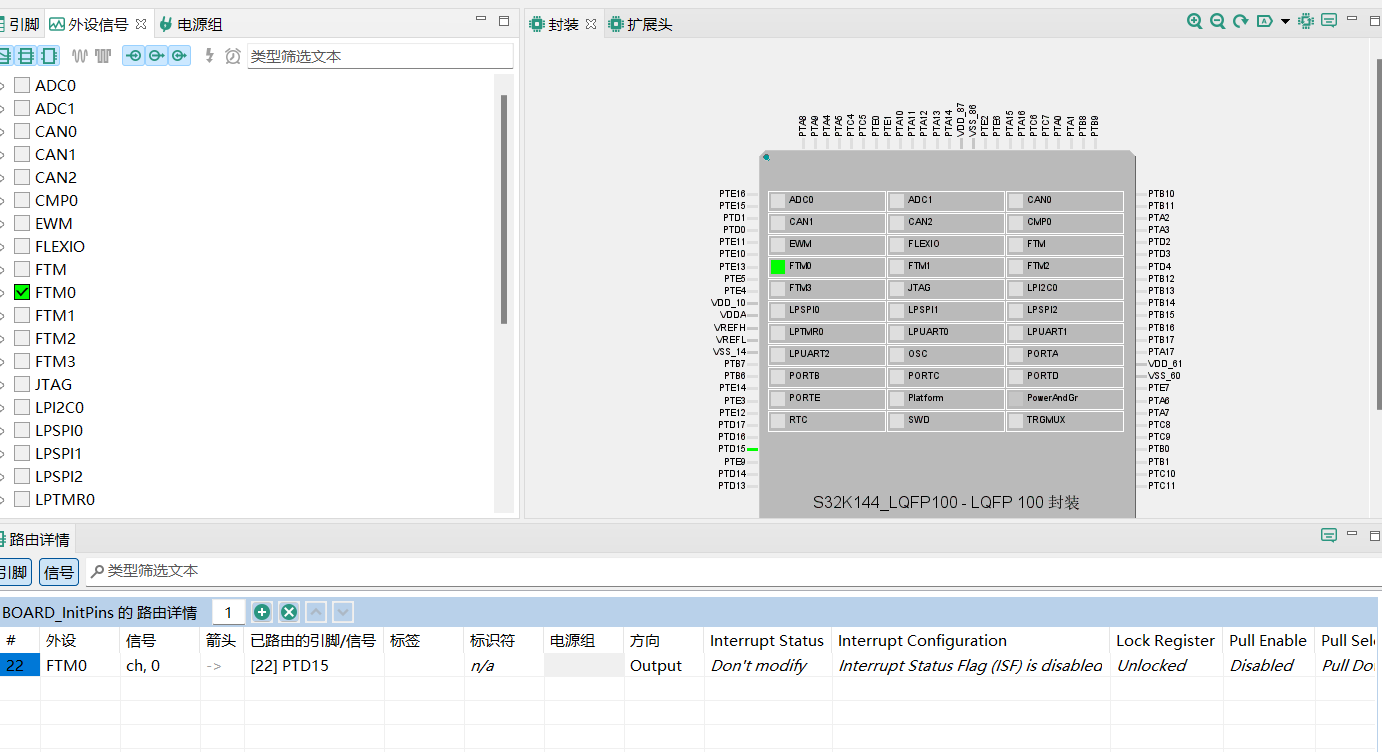Expand the CAN0 tree node

pos(3,132)
